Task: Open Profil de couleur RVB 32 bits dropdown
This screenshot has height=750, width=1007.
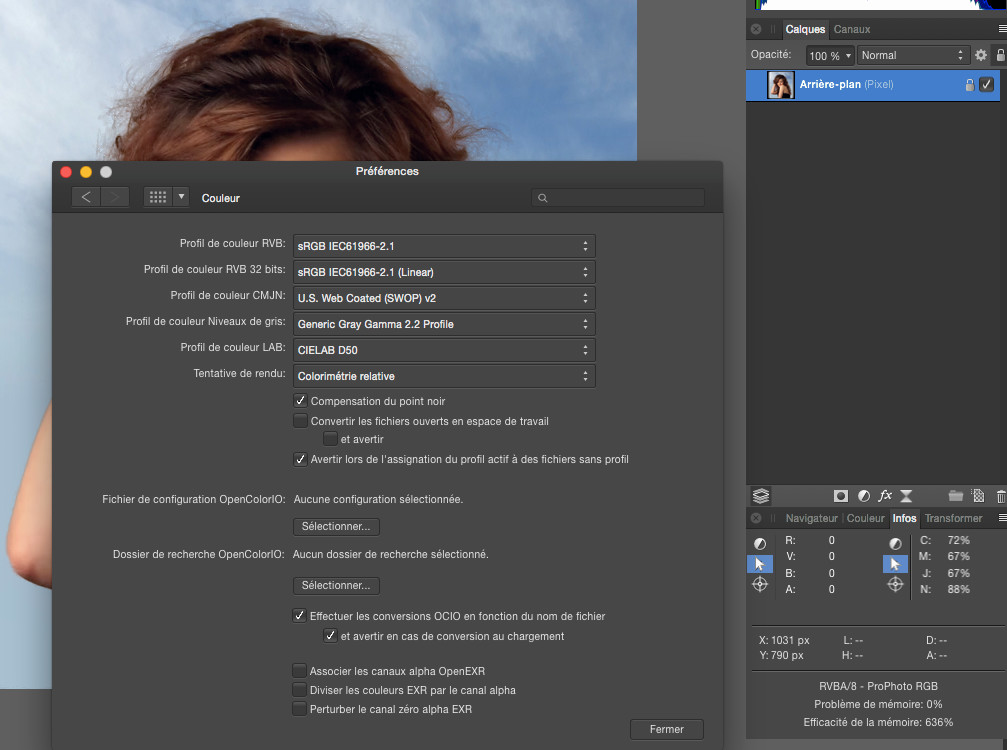Action: tap(444, 272)
